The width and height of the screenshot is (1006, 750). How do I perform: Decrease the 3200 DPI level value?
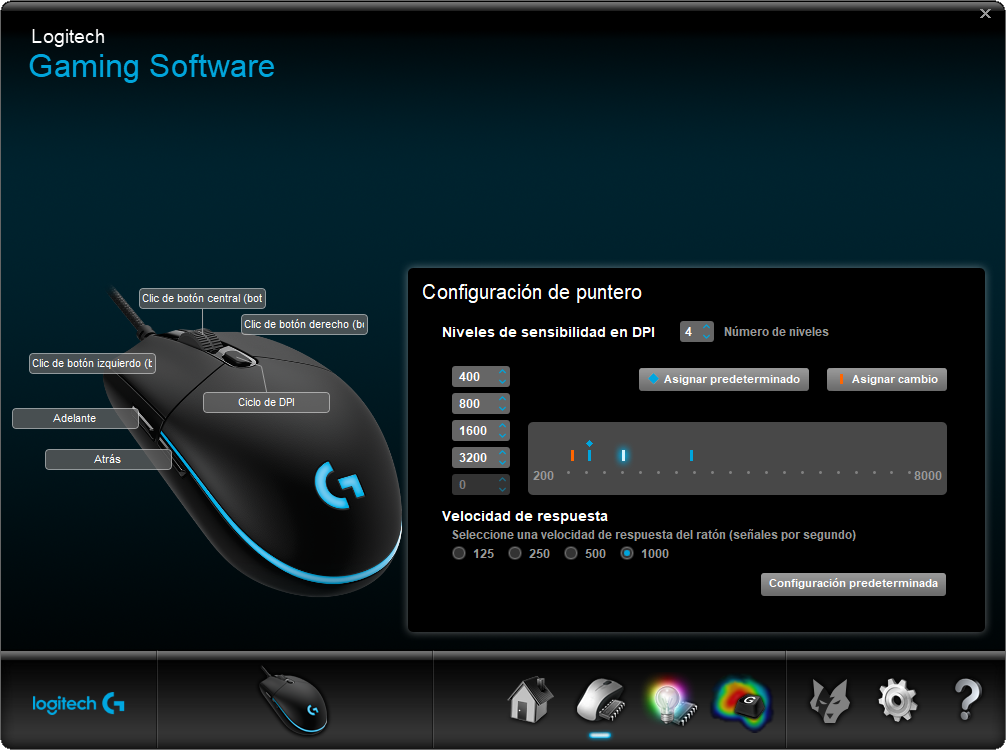tap(503, 463)
